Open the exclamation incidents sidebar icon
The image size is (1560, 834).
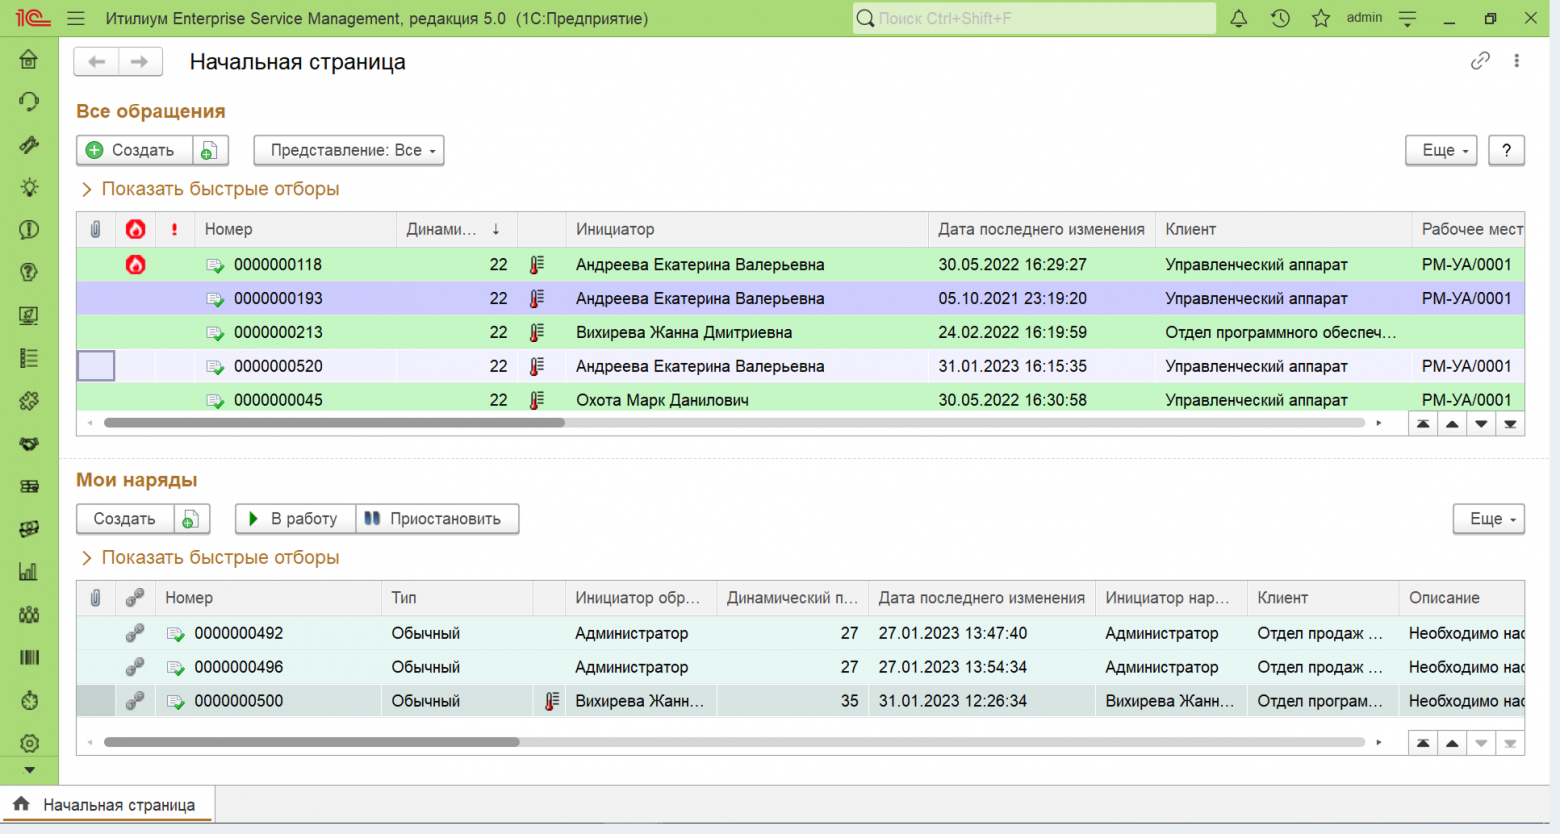[29, 230]
